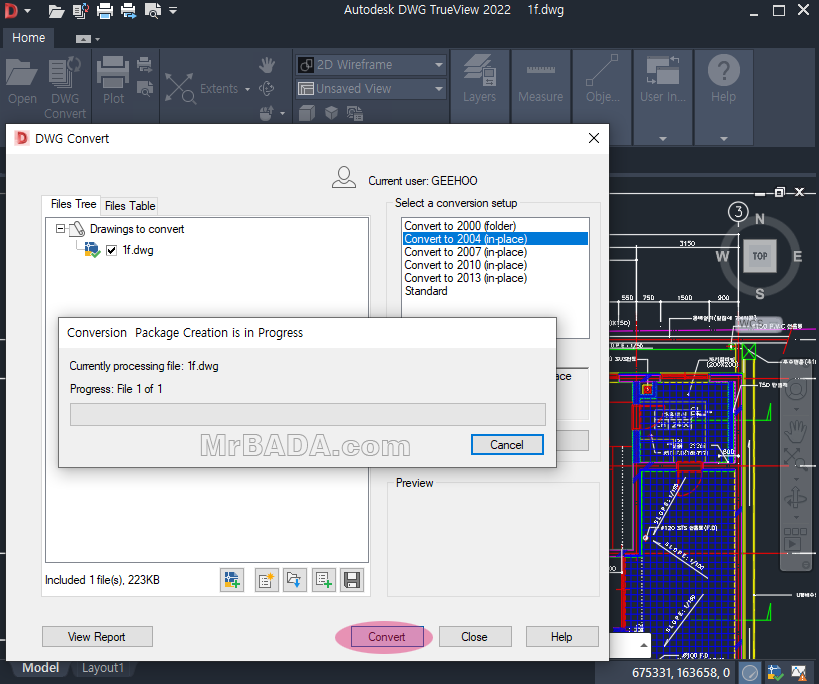This screenshot has width=819, height=684.
Task: Select the 1f.dwg tree item
Action: coord(138,250)
